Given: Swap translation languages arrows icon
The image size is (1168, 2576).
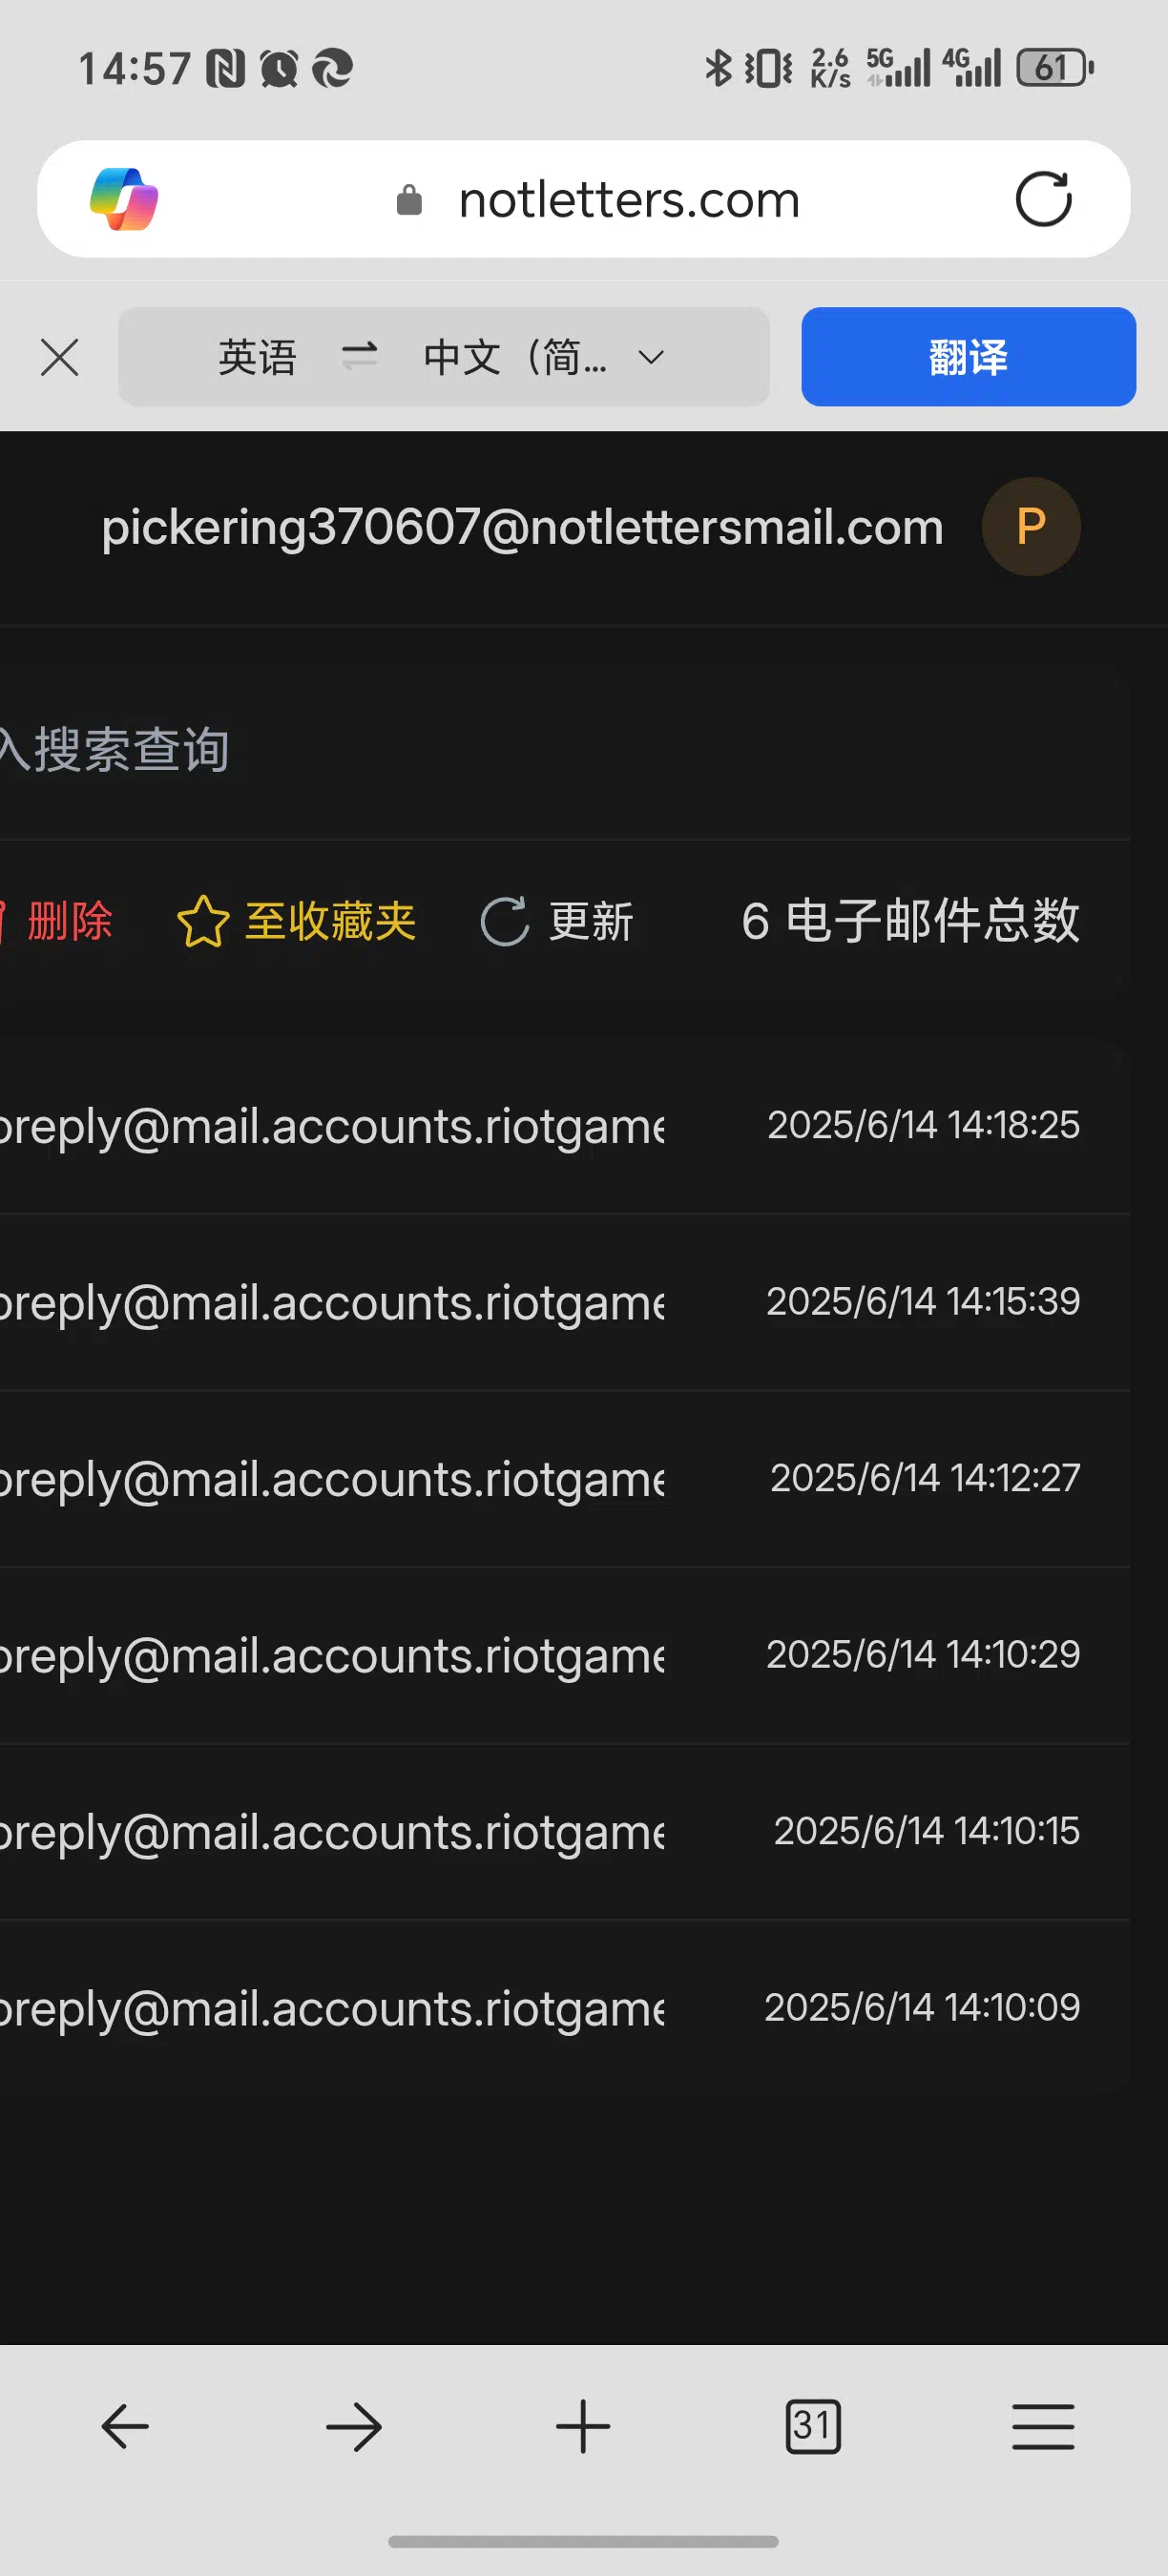Looking at the screenshot, I should point(359,356).
